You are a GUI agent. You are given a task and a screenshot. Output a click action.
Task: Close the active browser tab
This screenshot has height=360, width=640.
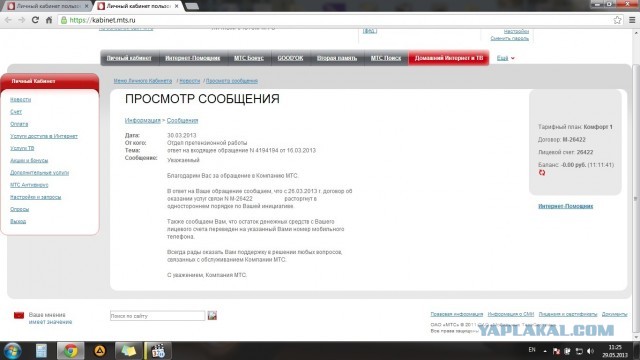(x=177, y=6)
